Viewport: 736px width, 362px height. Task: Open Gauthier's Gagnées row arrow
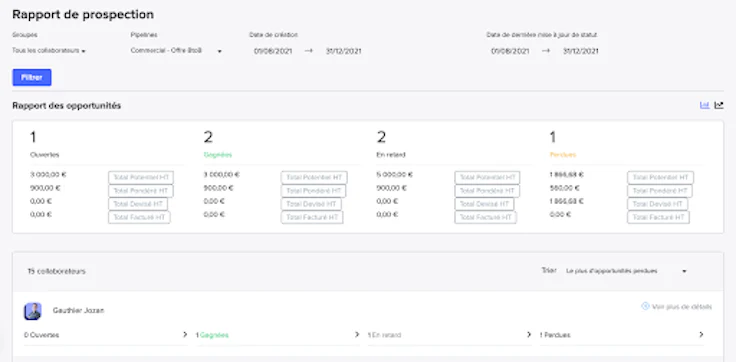coord(357,335)
